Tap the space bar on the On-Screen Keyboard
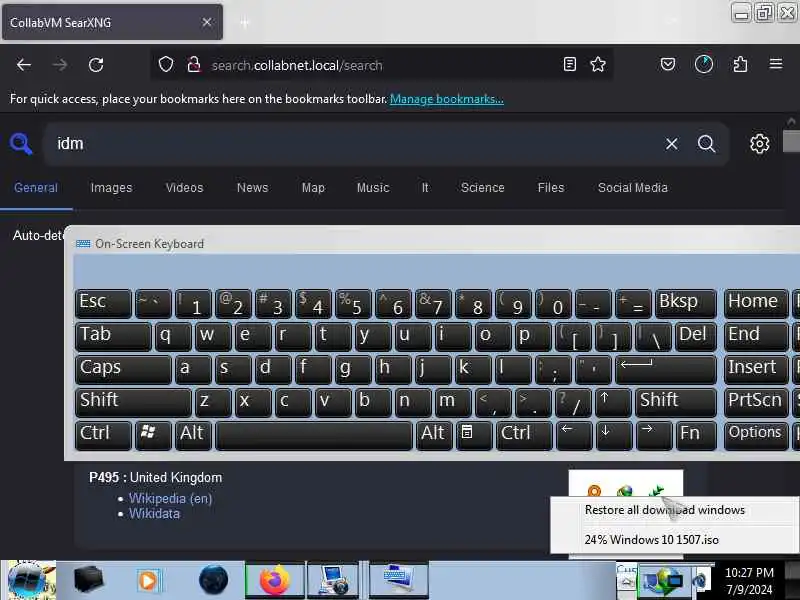This screenshot has height=600, width=800. (x=314, y=436)
